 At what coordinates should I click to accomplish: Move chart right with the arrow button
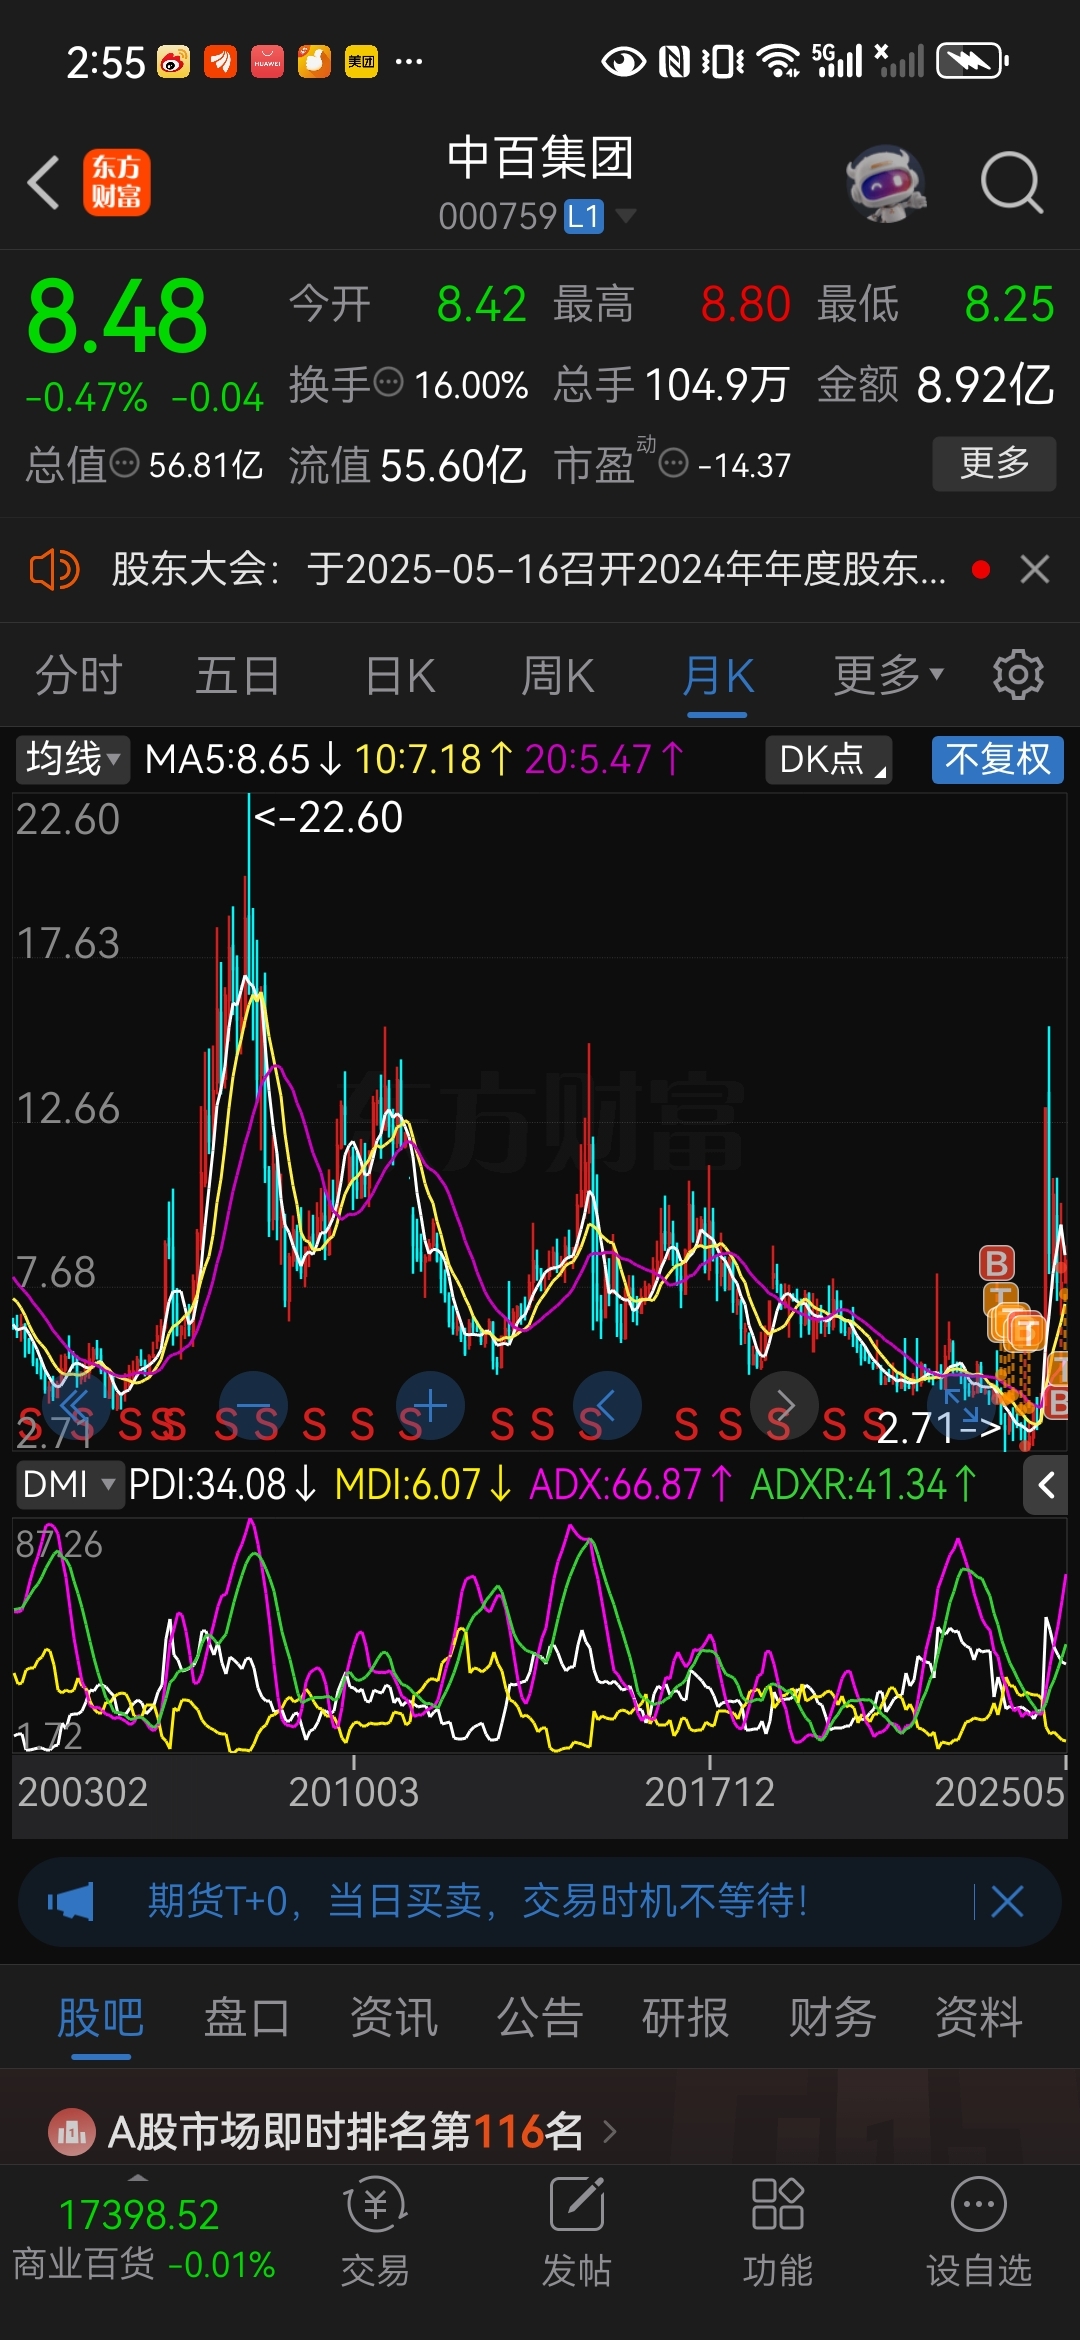(x=784, y=1405)
